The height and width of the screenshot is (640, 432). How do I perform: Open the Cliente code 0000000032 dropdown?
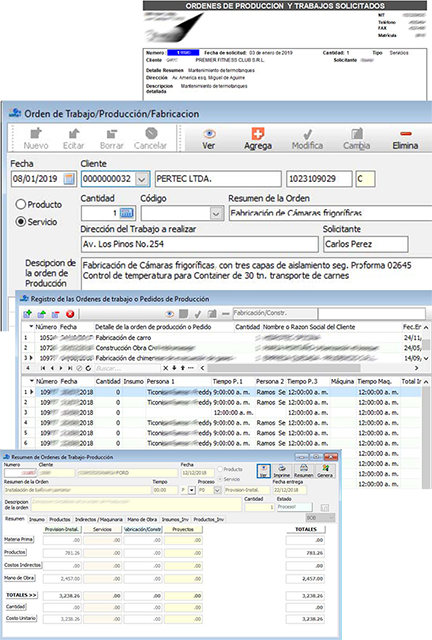[142, 179]
